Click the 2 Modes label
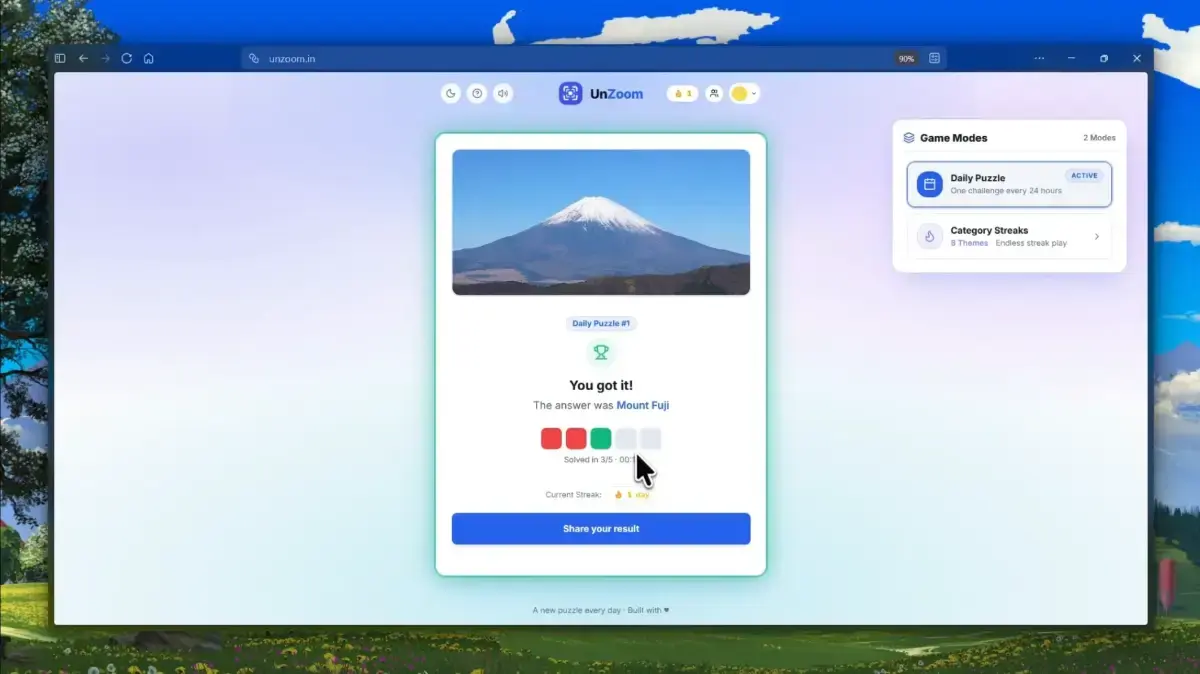Screen dimensions: 1200x674 coord(1099,138)
